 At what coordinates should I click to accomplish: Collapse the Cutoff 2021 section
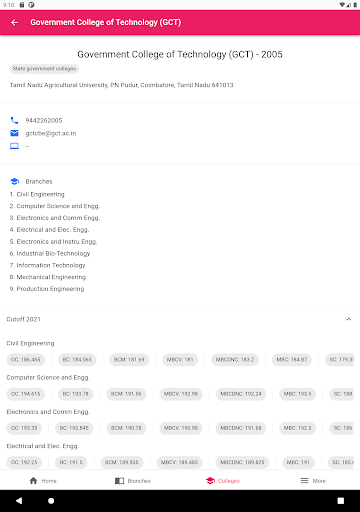tap(349, 319)
